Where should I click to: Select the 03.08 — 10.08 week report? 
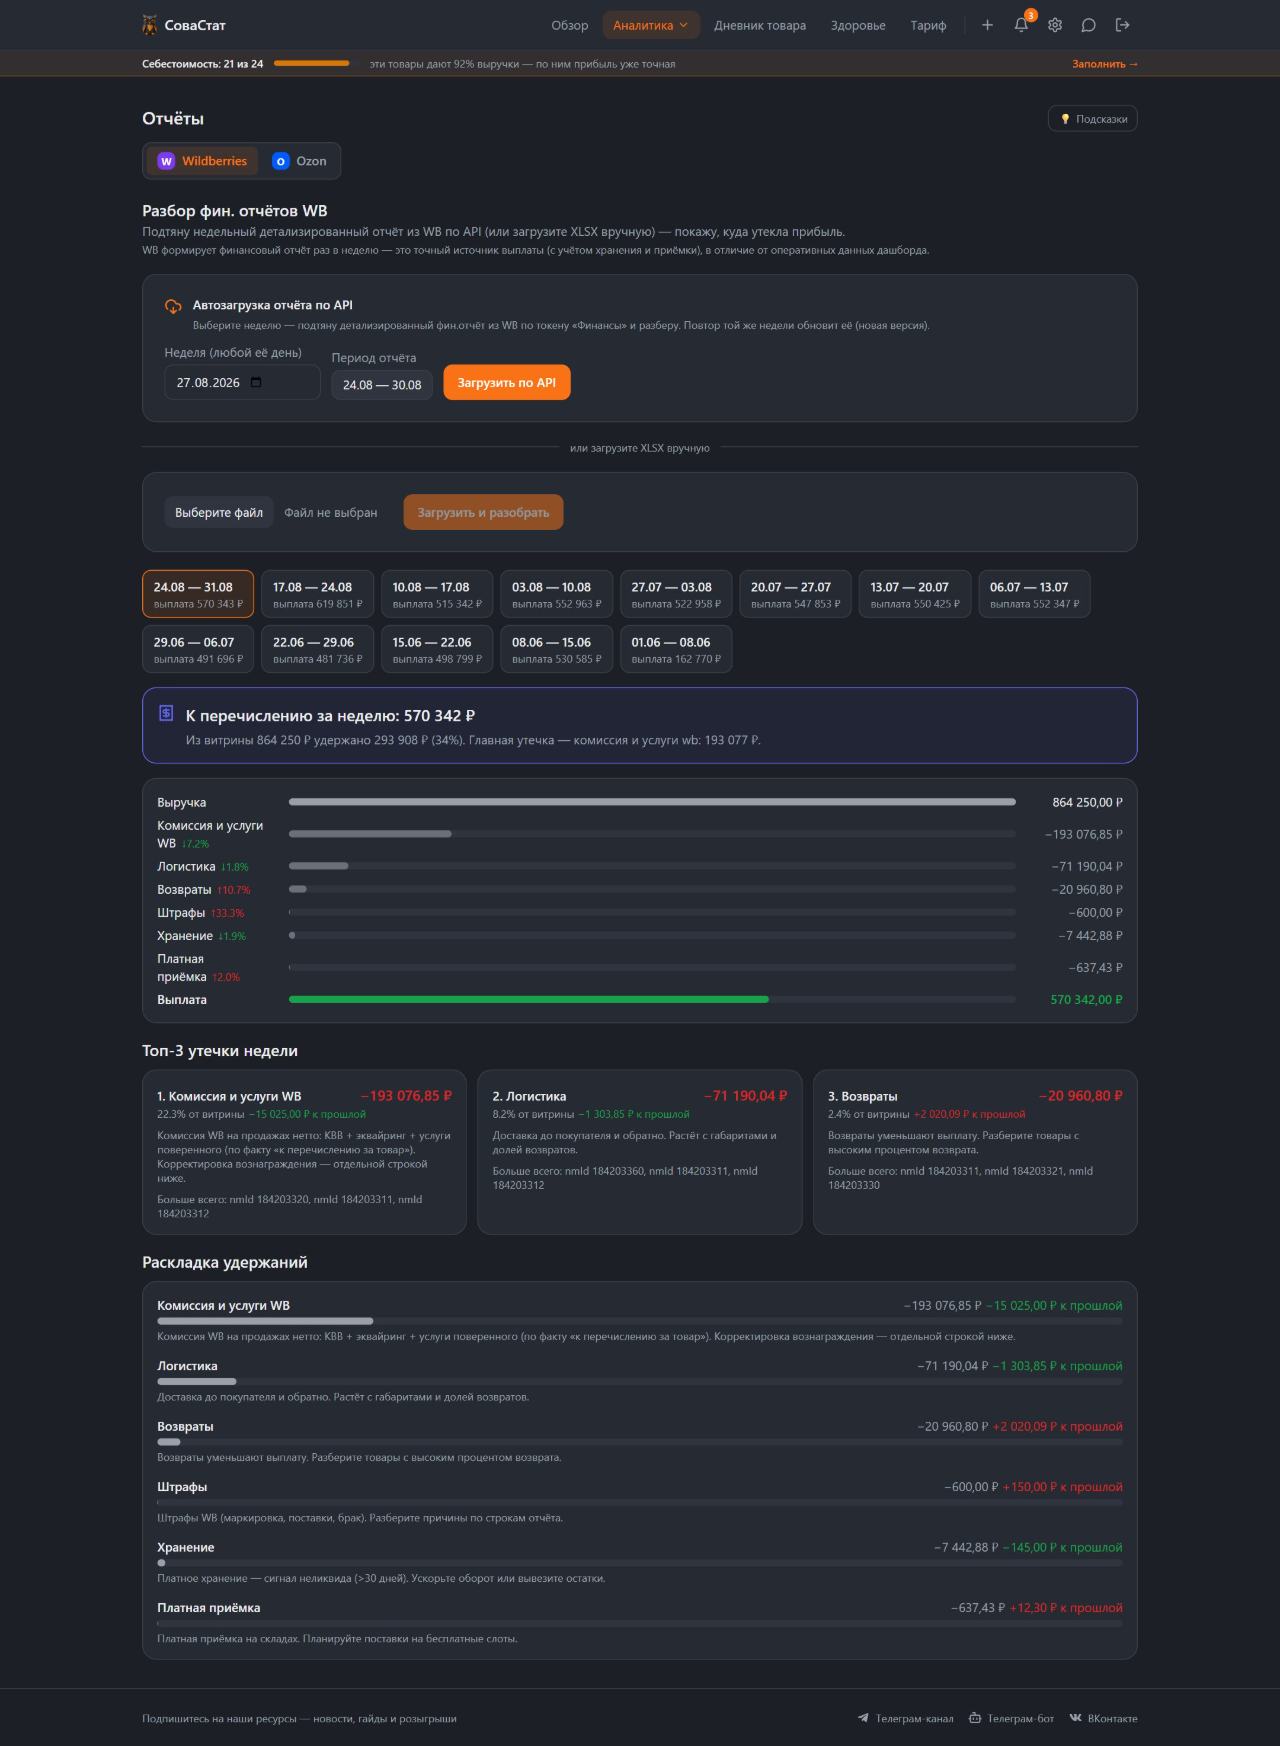557,594
